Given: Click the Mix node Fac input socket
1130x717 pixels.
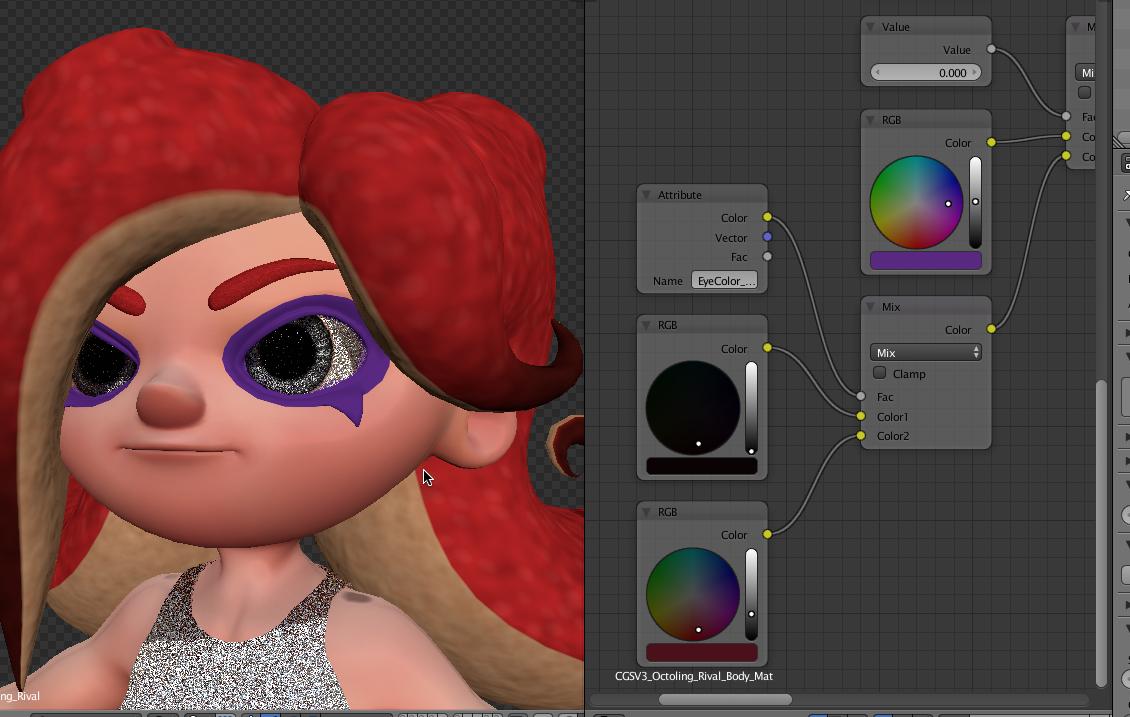Looking at the screenshot, I should [x=861, y=396].
